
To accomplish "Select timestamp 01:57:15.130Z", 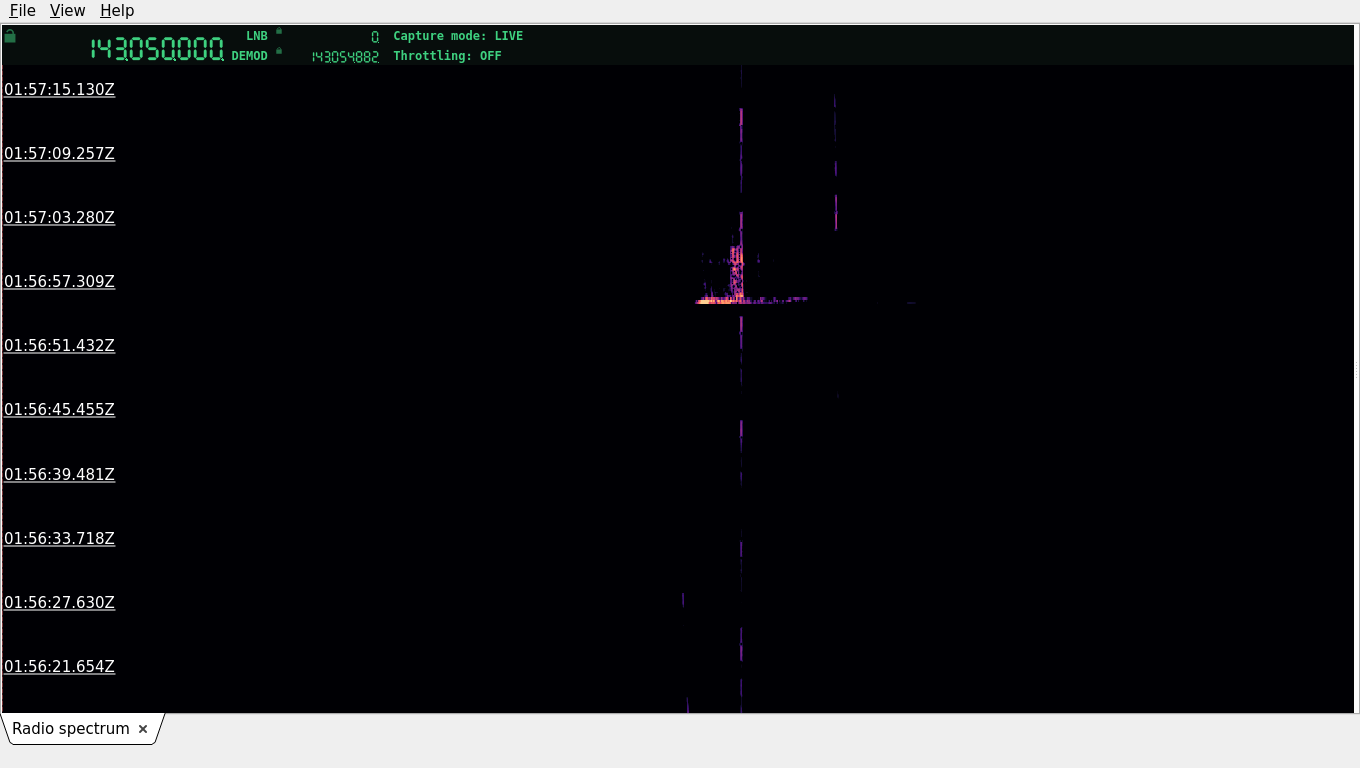I will pos(59,90).
